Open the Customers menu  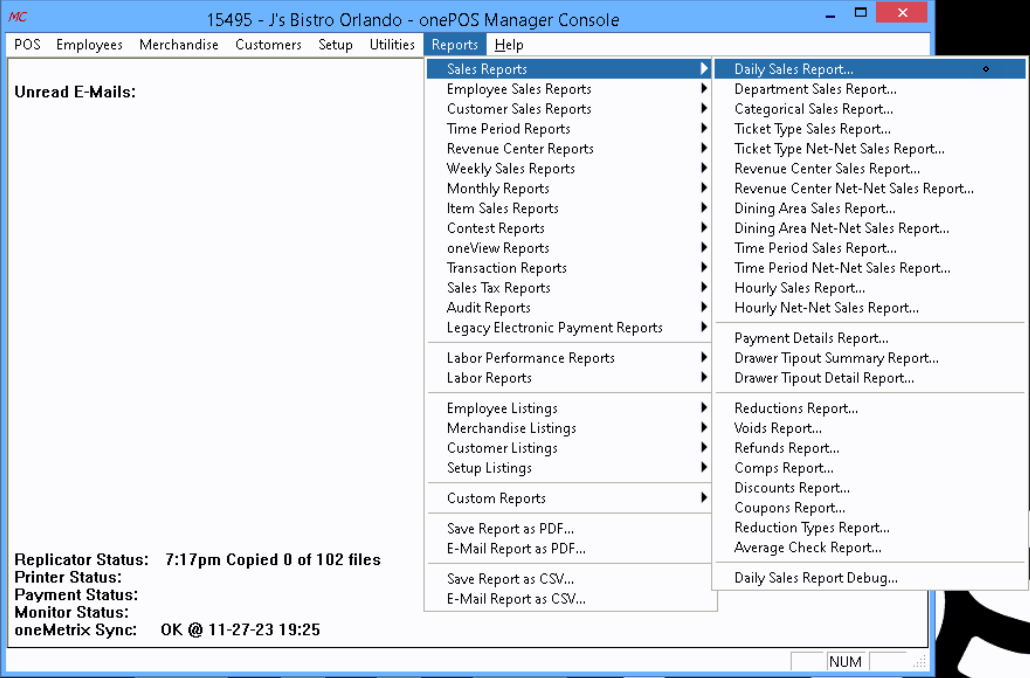pyautogui.click(x=268, y=45)
